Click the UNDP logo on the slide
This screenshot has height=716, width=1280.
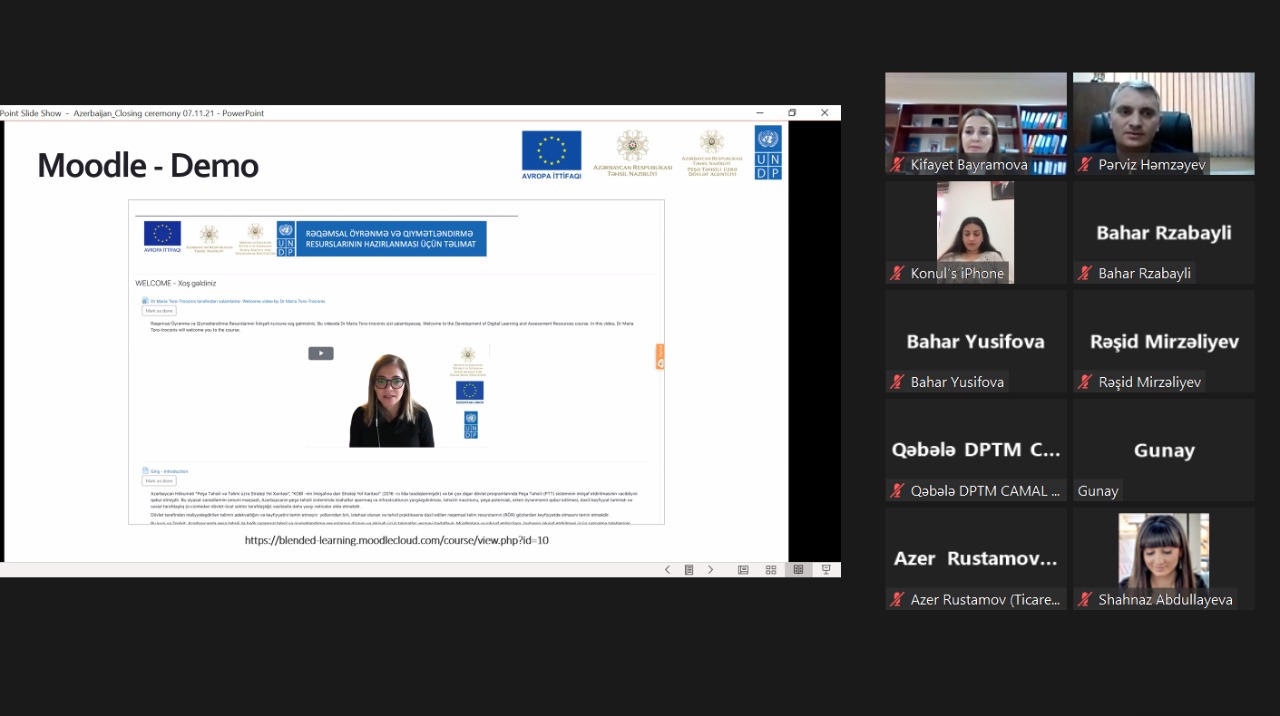pyautogui.click(x=768, y=152)
